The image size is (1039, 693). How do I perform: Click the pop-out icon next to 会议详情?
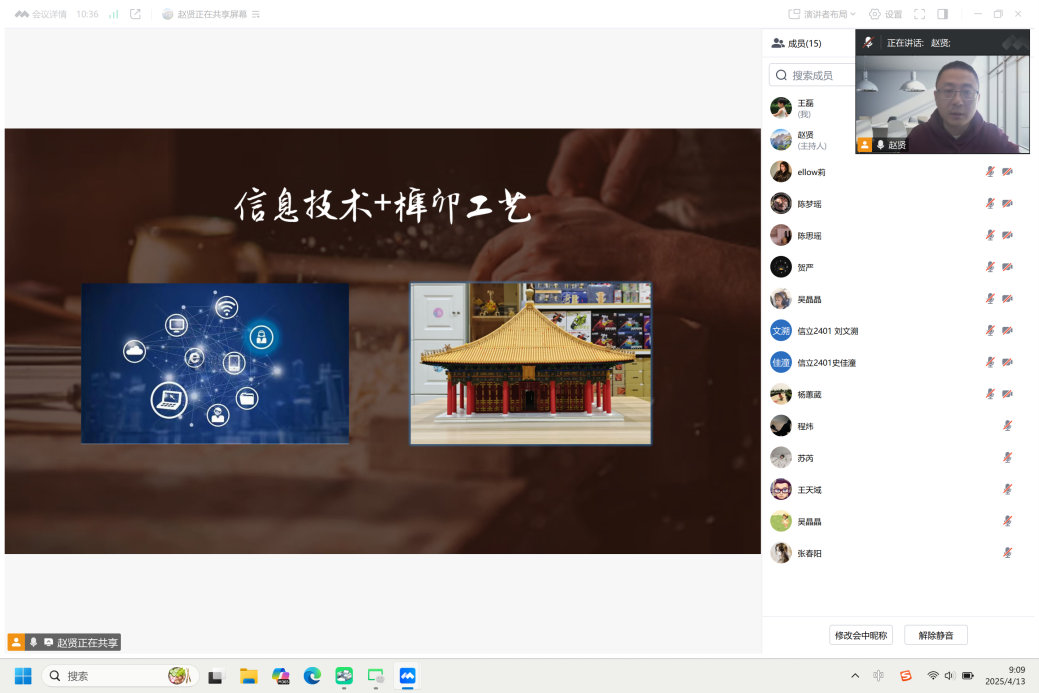135,14
